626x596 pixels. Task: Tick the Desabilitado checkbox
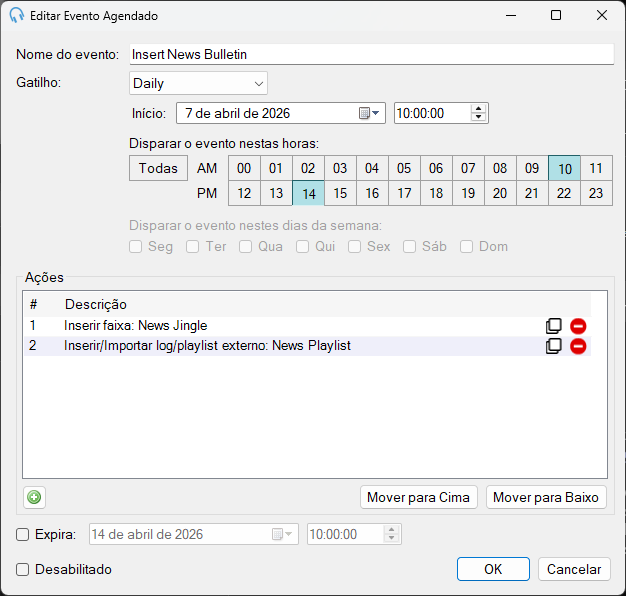[x=22, y=570]
